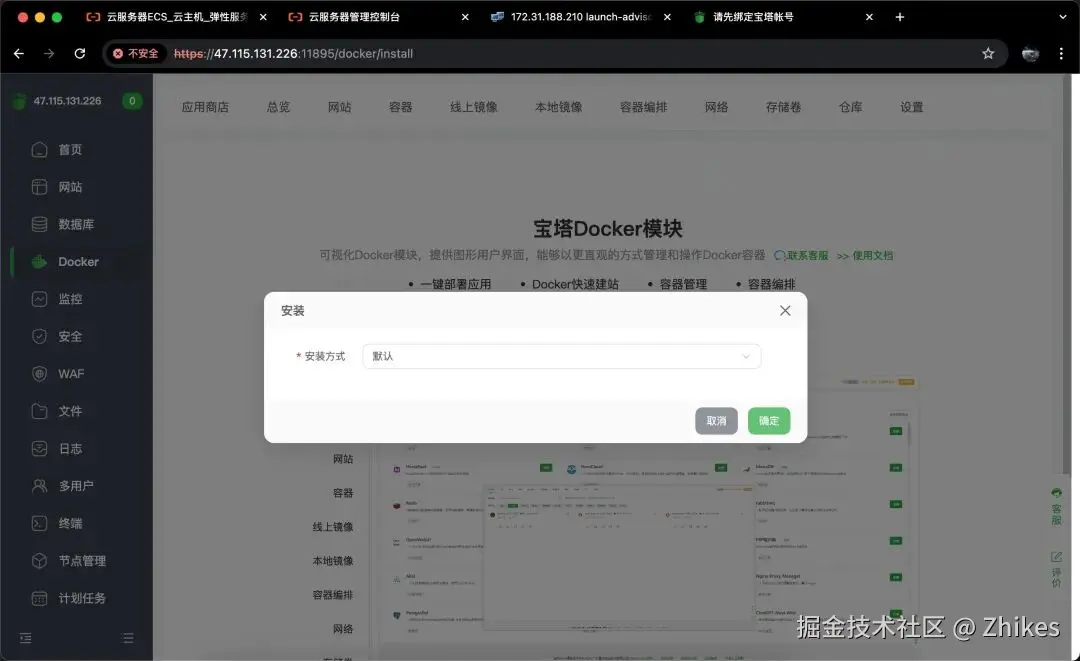Collapse the sidebar using the bottom-left menu icon

25,638
